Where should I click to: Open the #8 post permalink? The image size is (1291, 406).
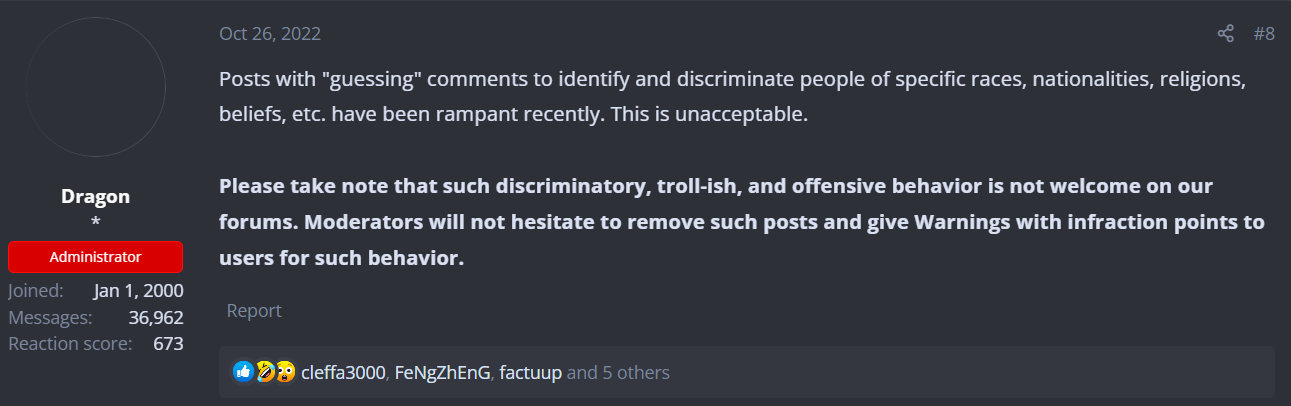click(x=1264, y=34)
